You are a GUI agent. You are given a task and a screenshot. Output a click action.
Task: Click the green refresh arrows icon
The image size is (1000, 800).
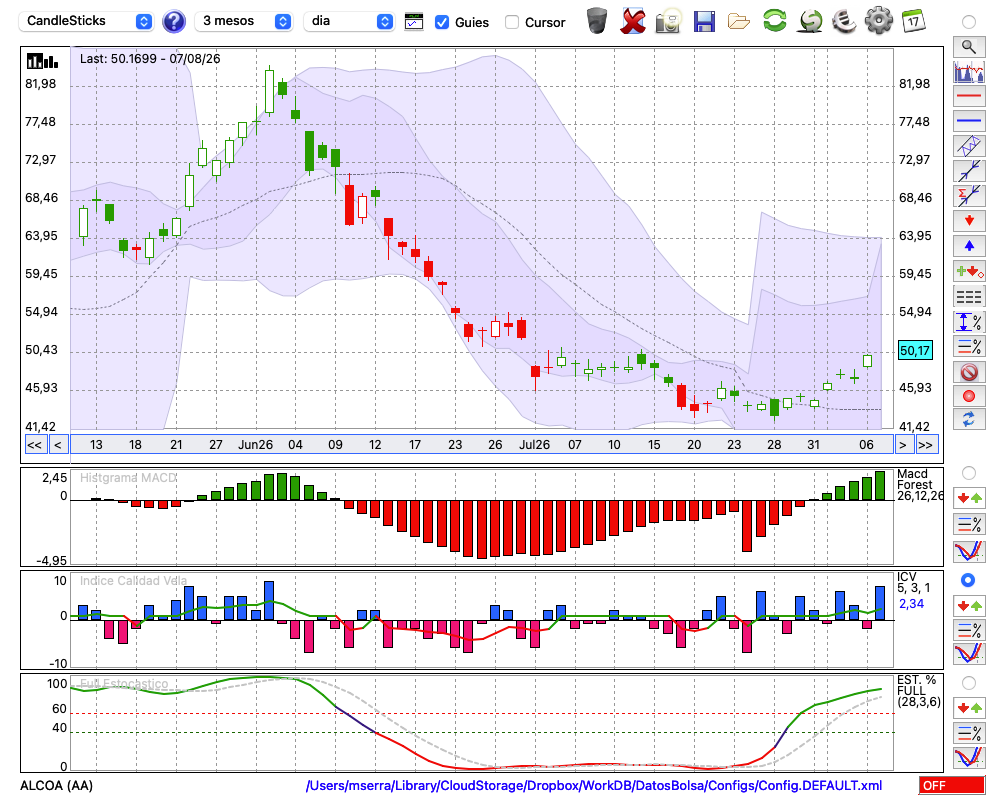click(x=774, y=20)
